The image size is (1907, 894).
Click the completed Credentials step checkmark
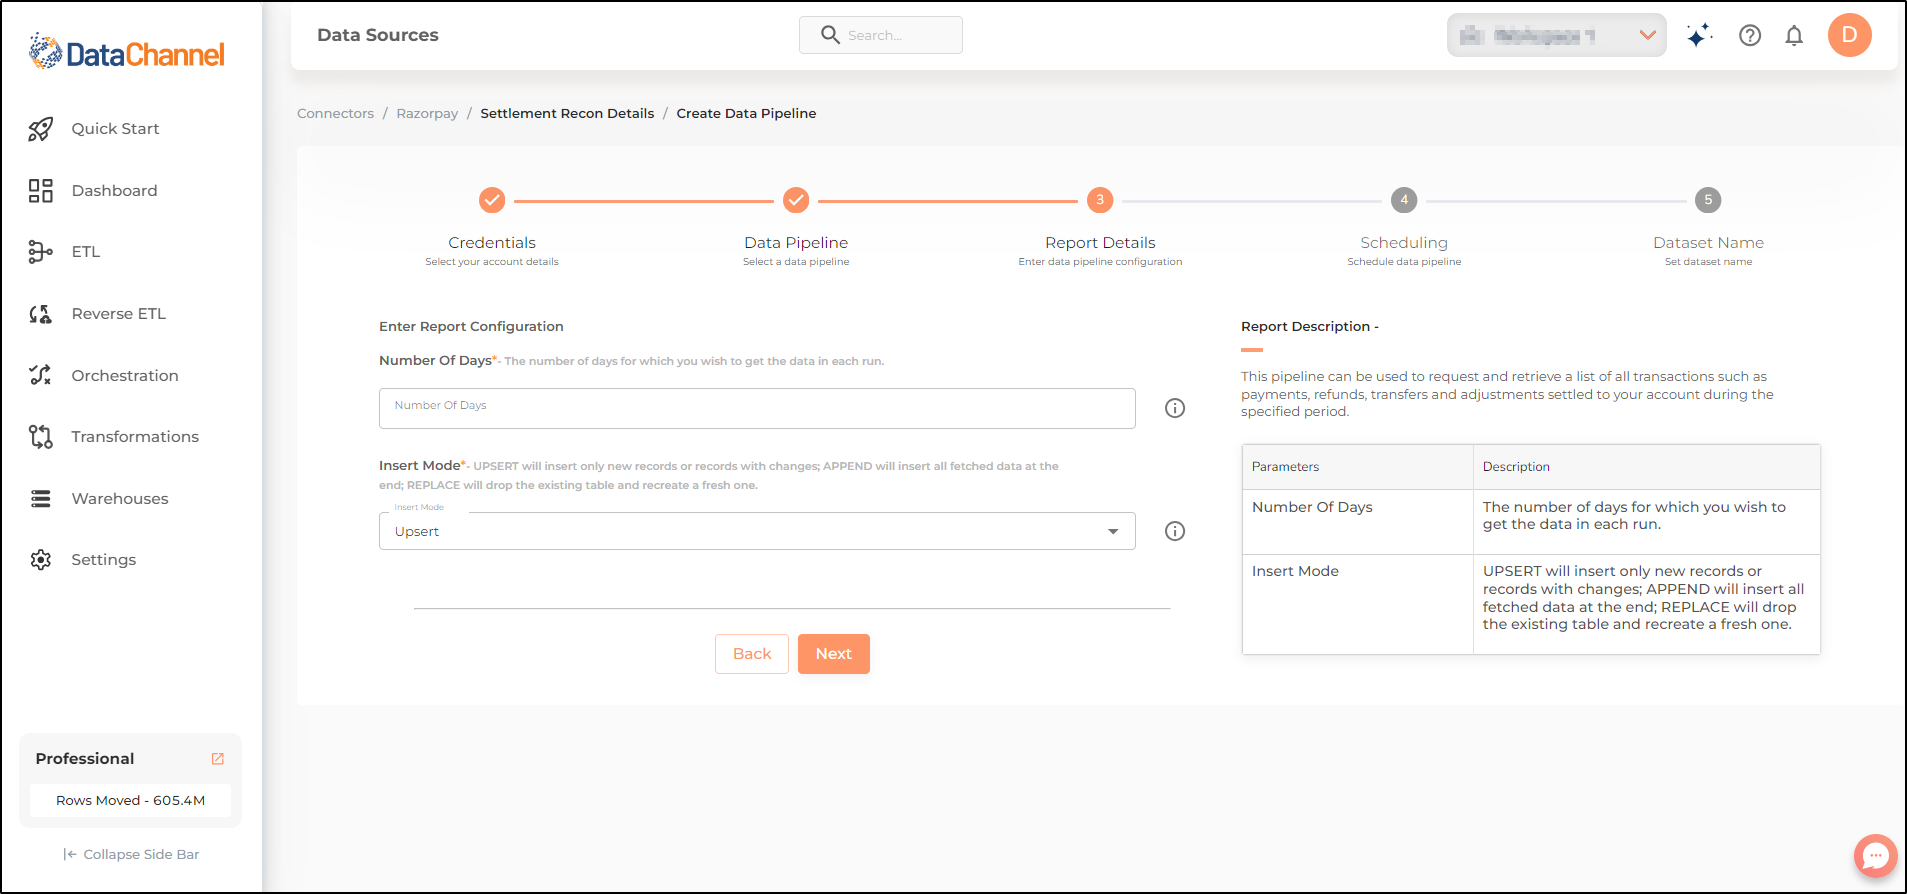pyautogui.click(x=492, y=200)
